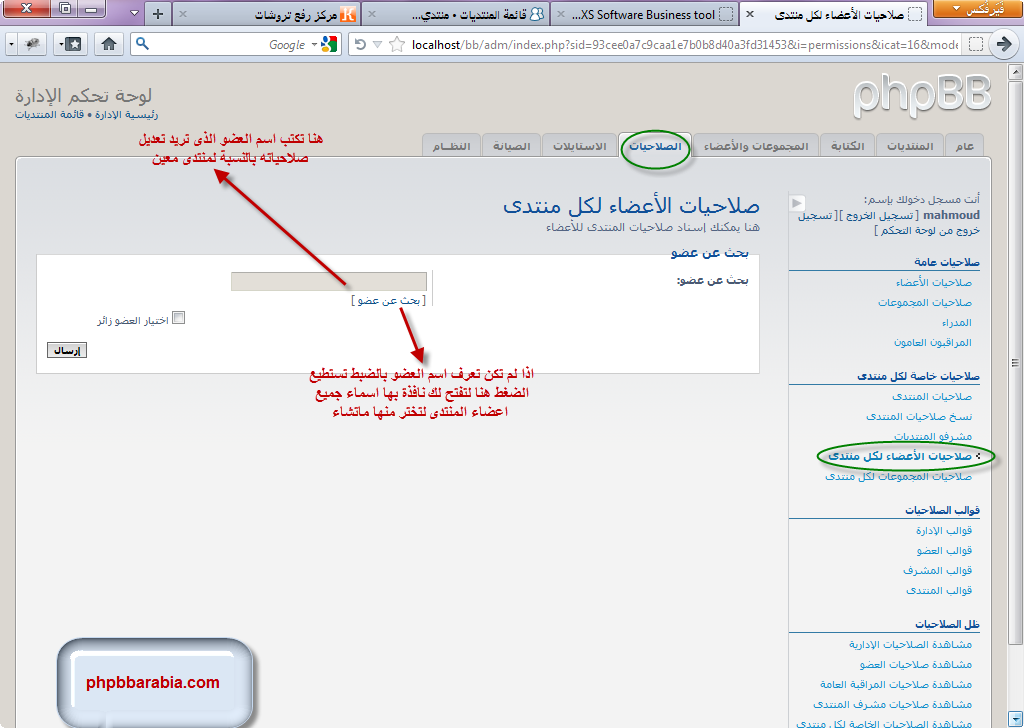
Task: Open مشاهدة صلاحيات مشرف المنتدى link
Action: coord(892,704)
